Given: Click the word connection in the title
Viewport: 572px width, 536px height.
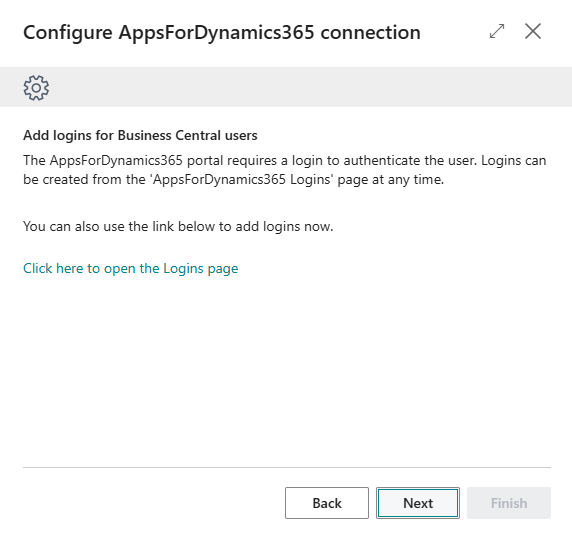Looking at the screenshot, I should pyautogui.click(x=371, y=32).
